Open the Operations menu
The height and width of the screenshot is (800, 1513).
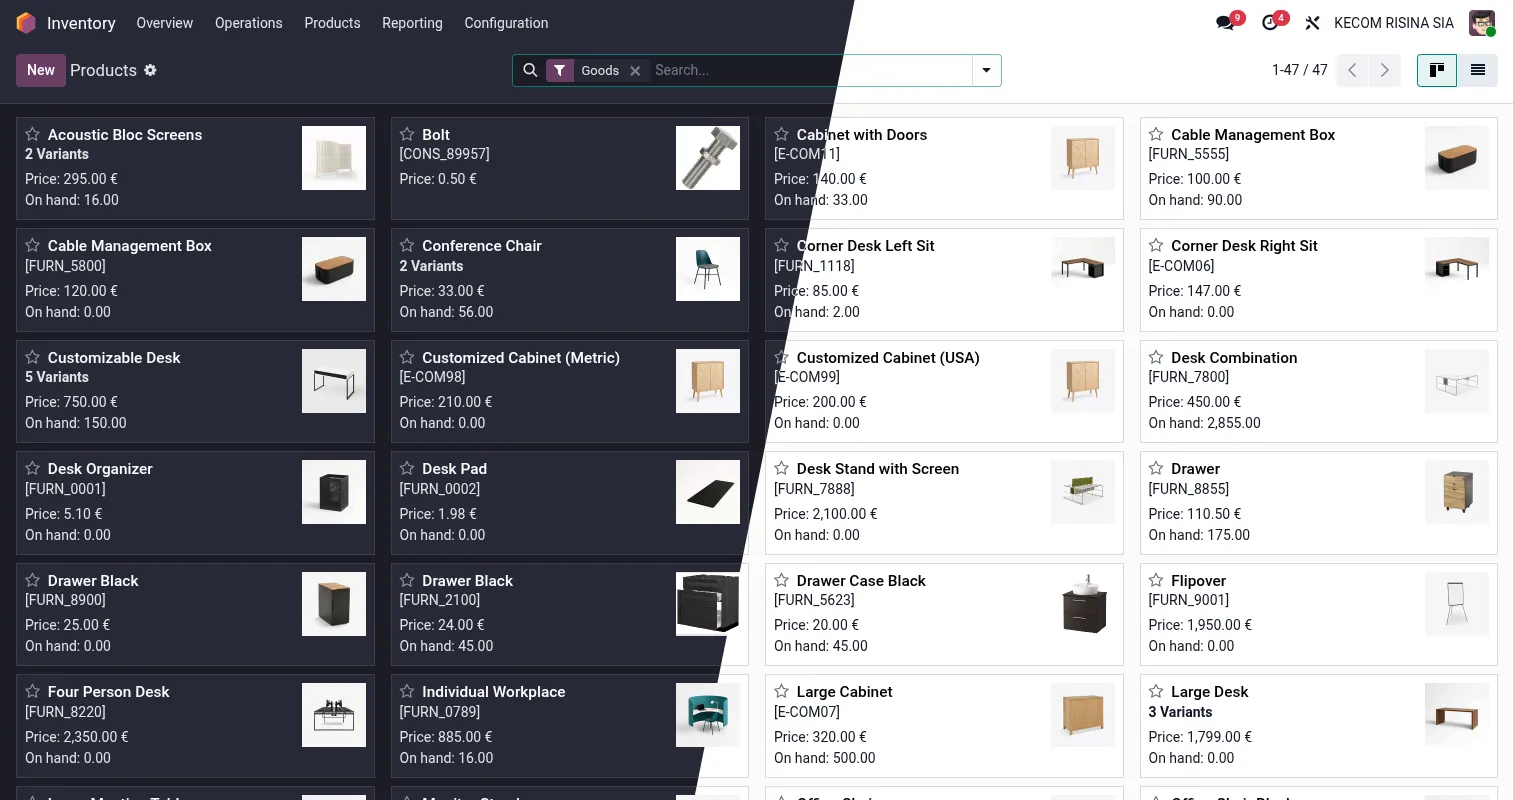click(248, 23)
